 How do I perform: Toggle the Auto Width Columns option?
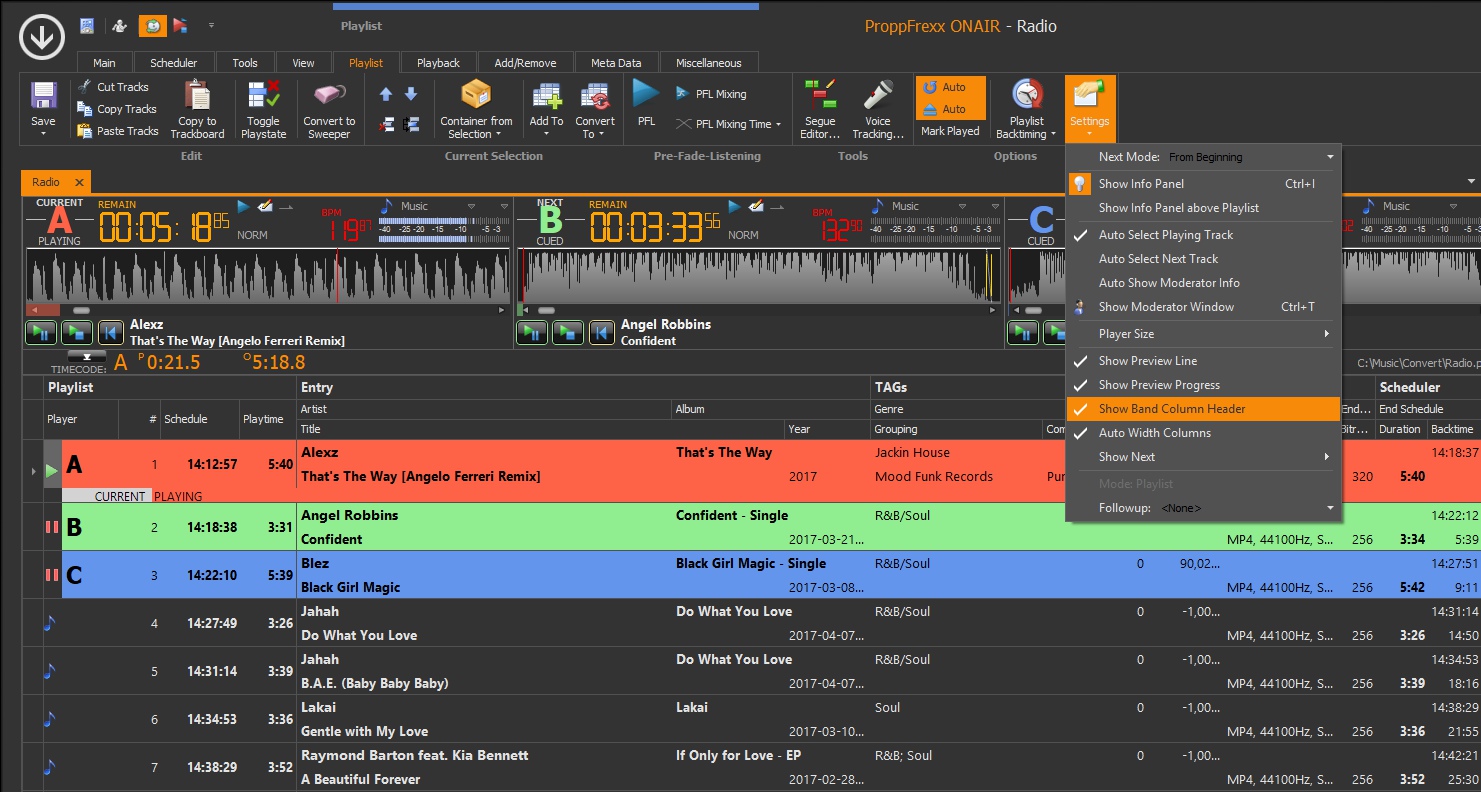pos(1154,433)
